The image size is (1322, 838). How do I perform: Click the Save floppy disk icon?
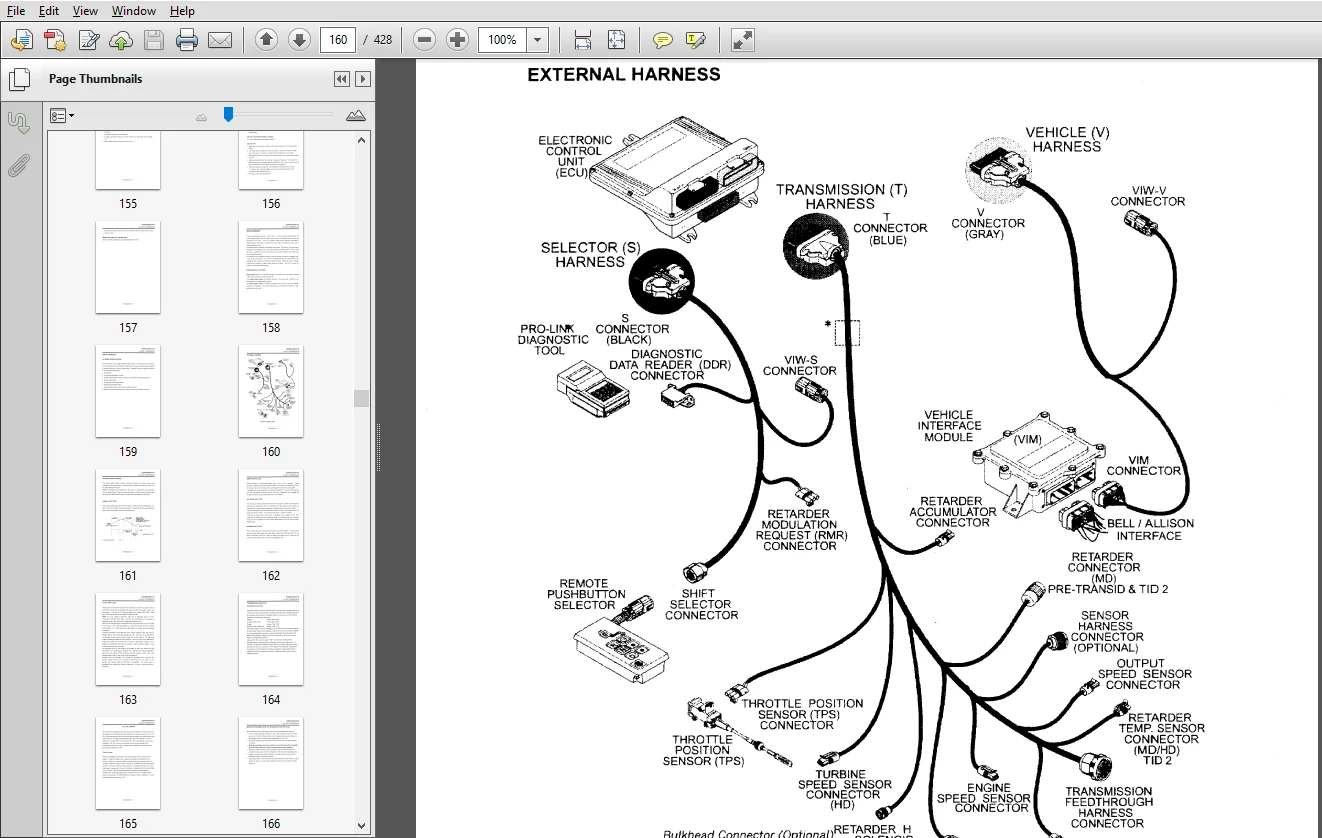154,40
